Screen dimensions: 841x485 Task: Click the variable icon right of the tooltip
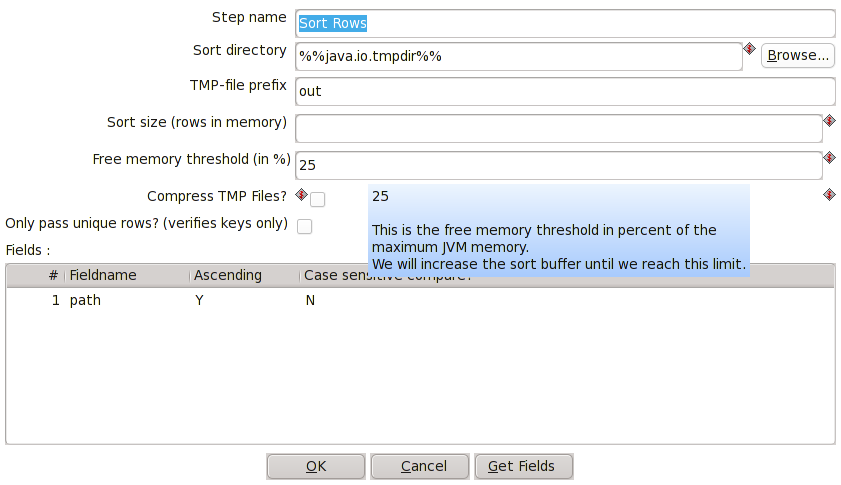click(829, 194)
